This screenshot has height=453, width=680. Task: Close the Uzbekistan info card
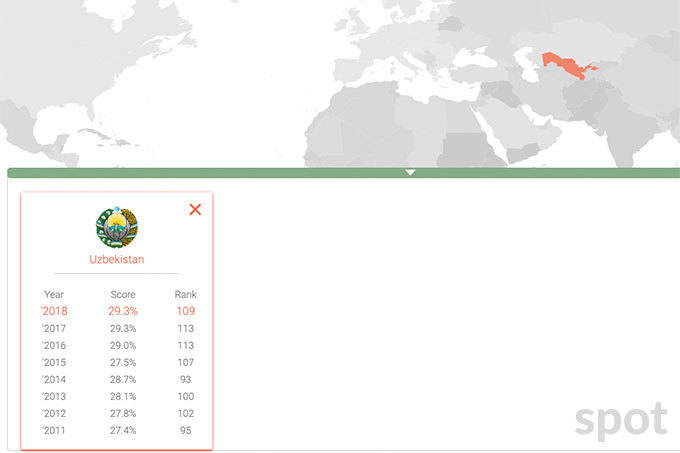(x=195, y=209)
